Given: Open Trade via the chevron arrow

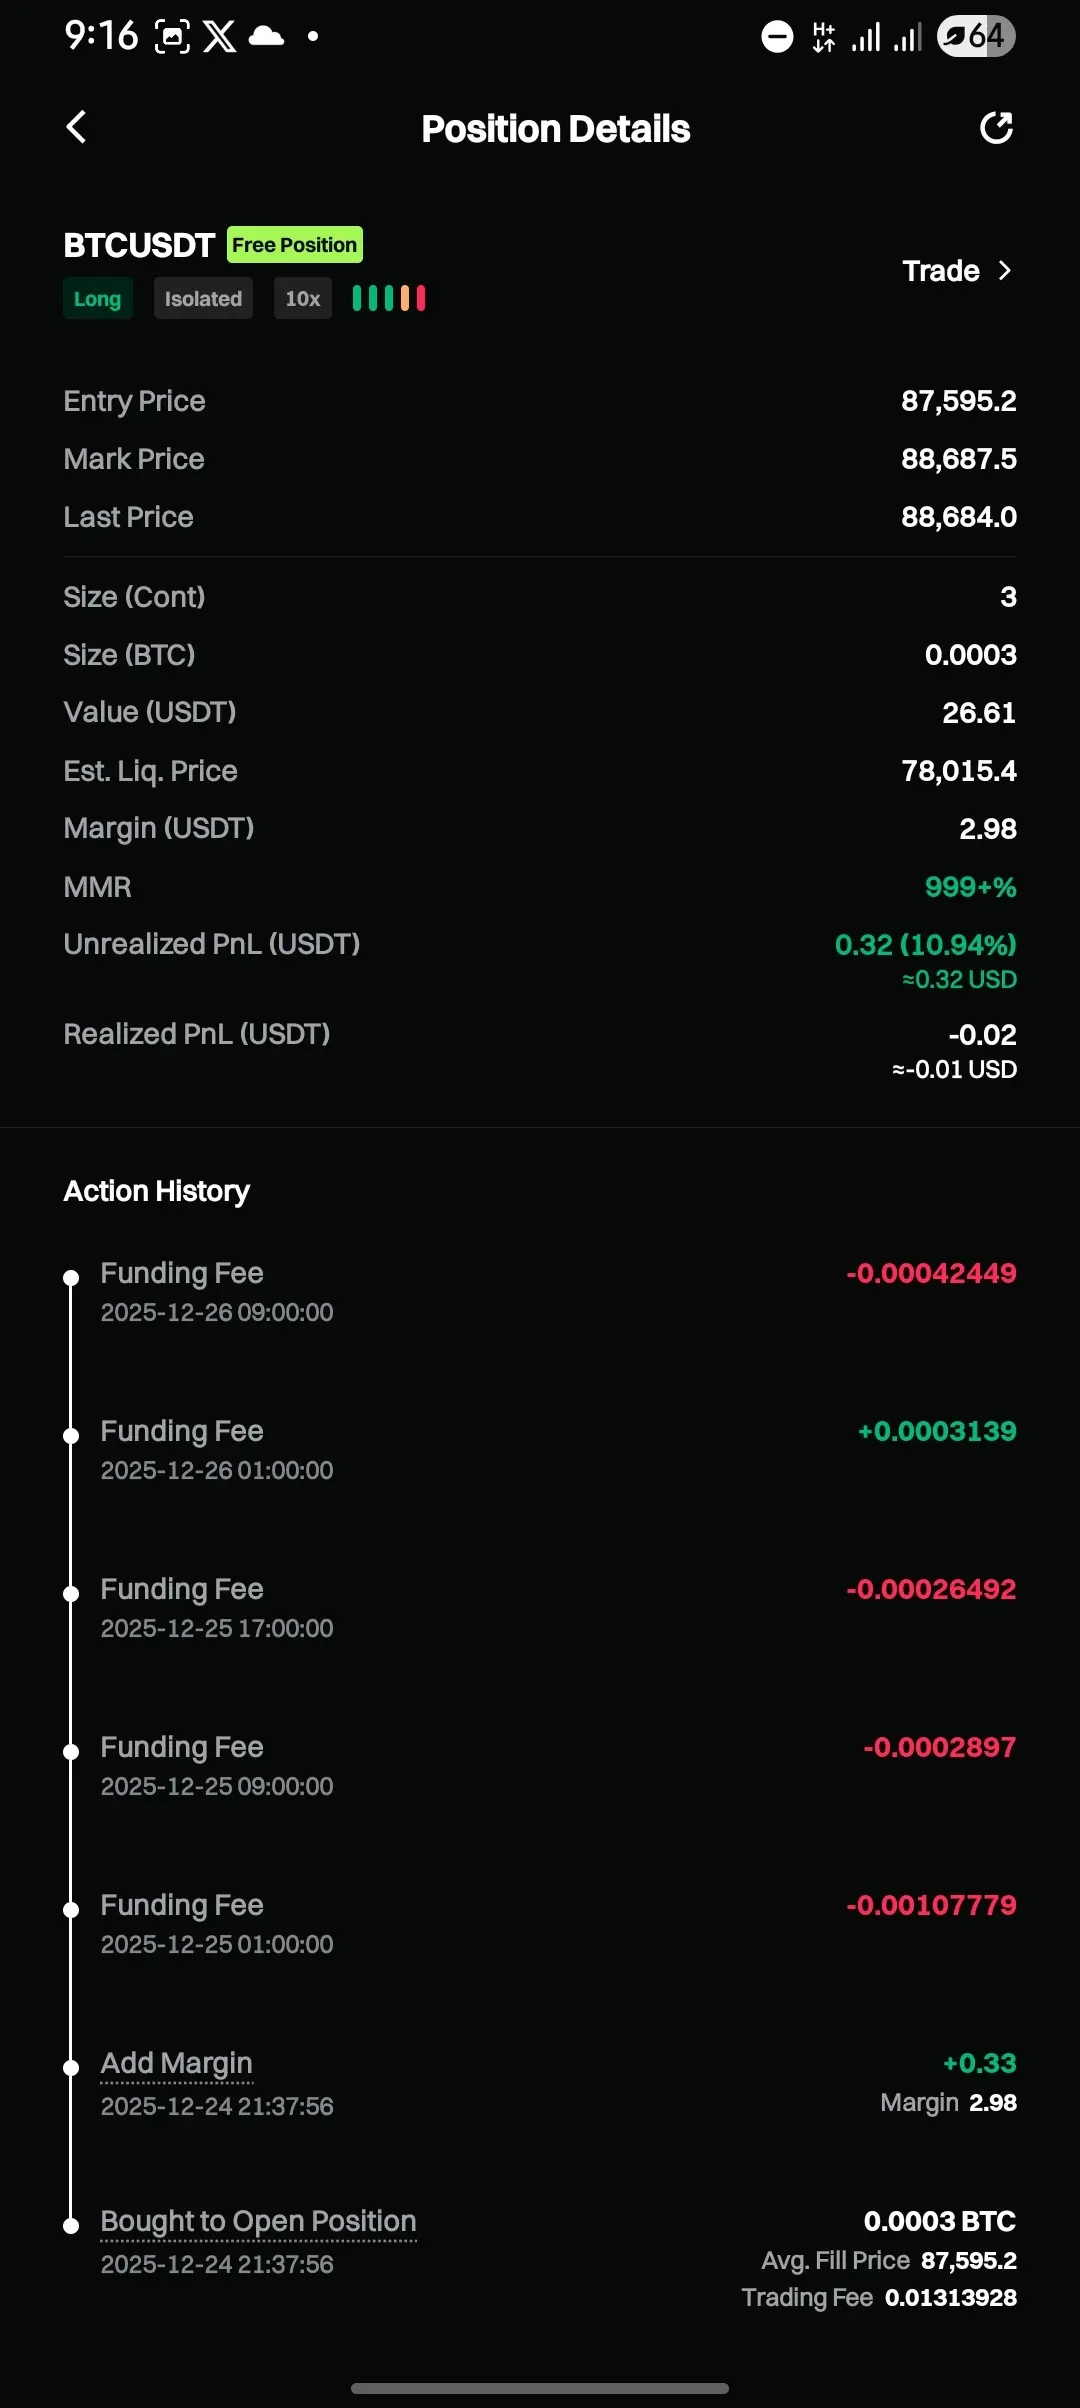Looking at the screenshot, I should coord(1005,271).
